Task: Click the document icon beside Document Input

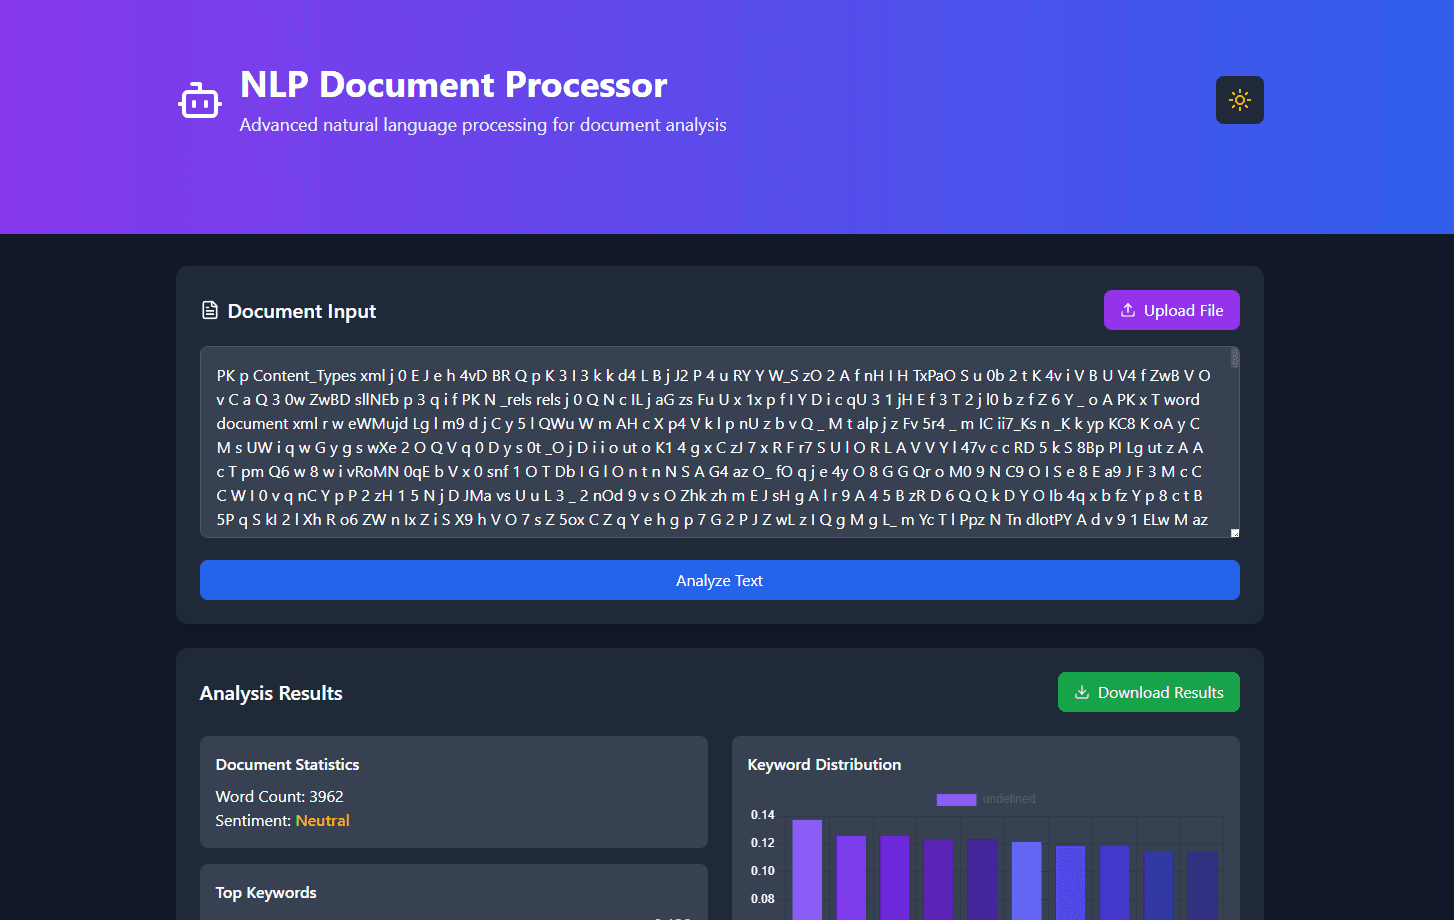Action: point(210,310)
